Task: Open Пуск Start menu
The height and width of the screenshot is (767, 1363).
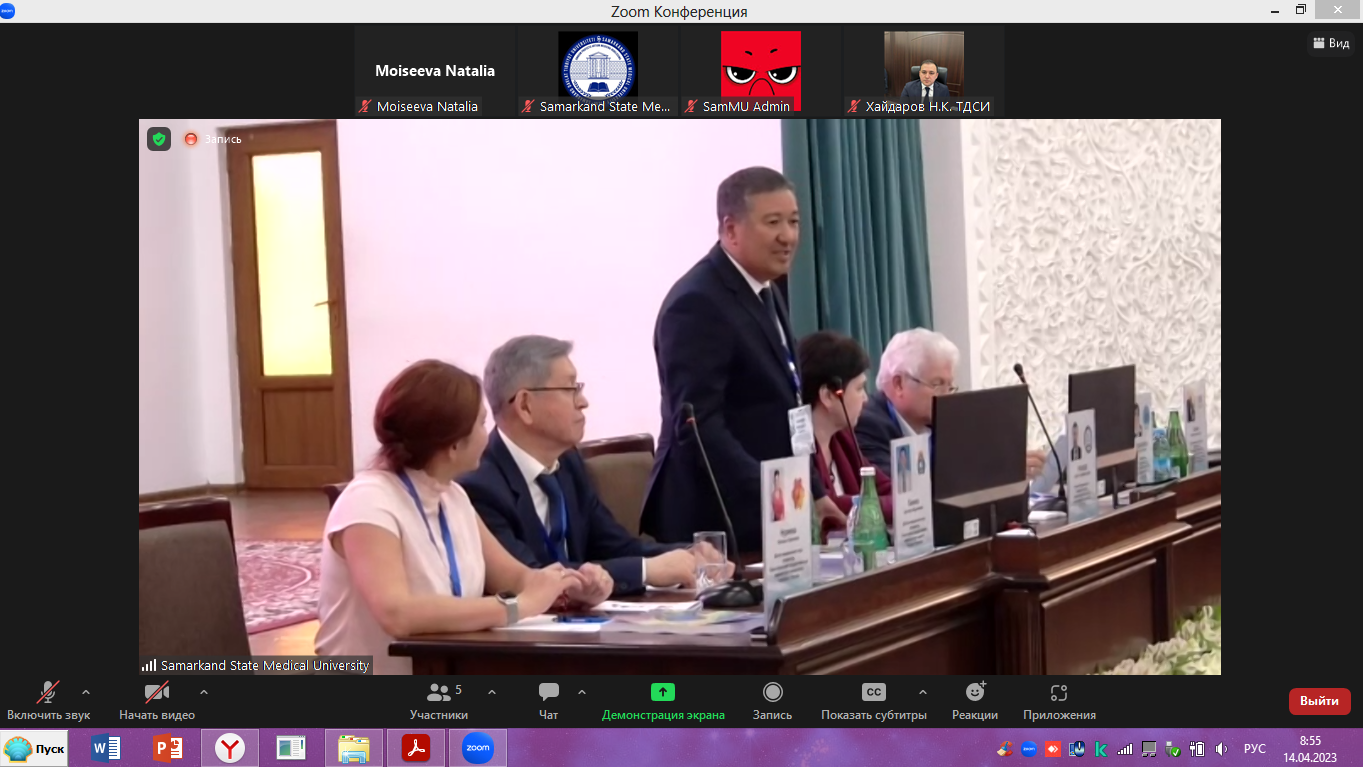Action: point(35,748)
